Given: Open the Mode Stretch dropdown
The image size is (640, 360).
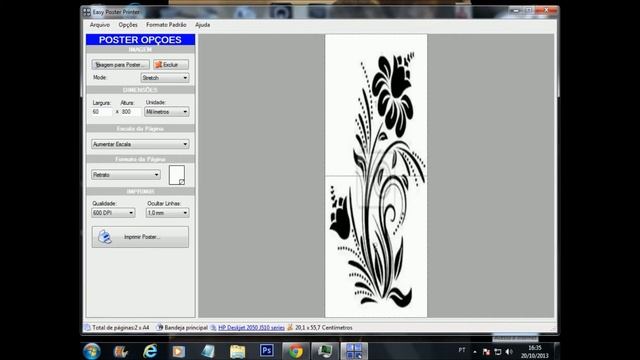Looking at the screenshot, I should click(165, 78).
